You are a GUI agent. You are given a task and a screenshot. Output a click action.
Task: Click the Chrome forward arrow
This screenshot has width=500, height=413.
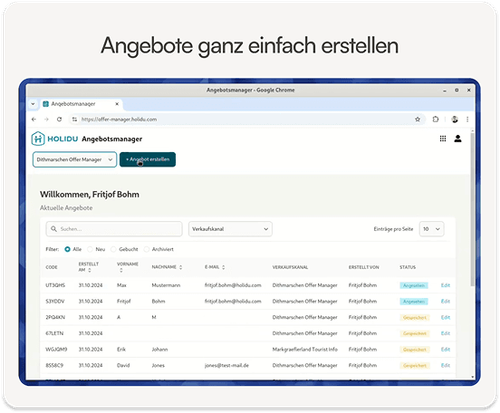click(46, 119)
